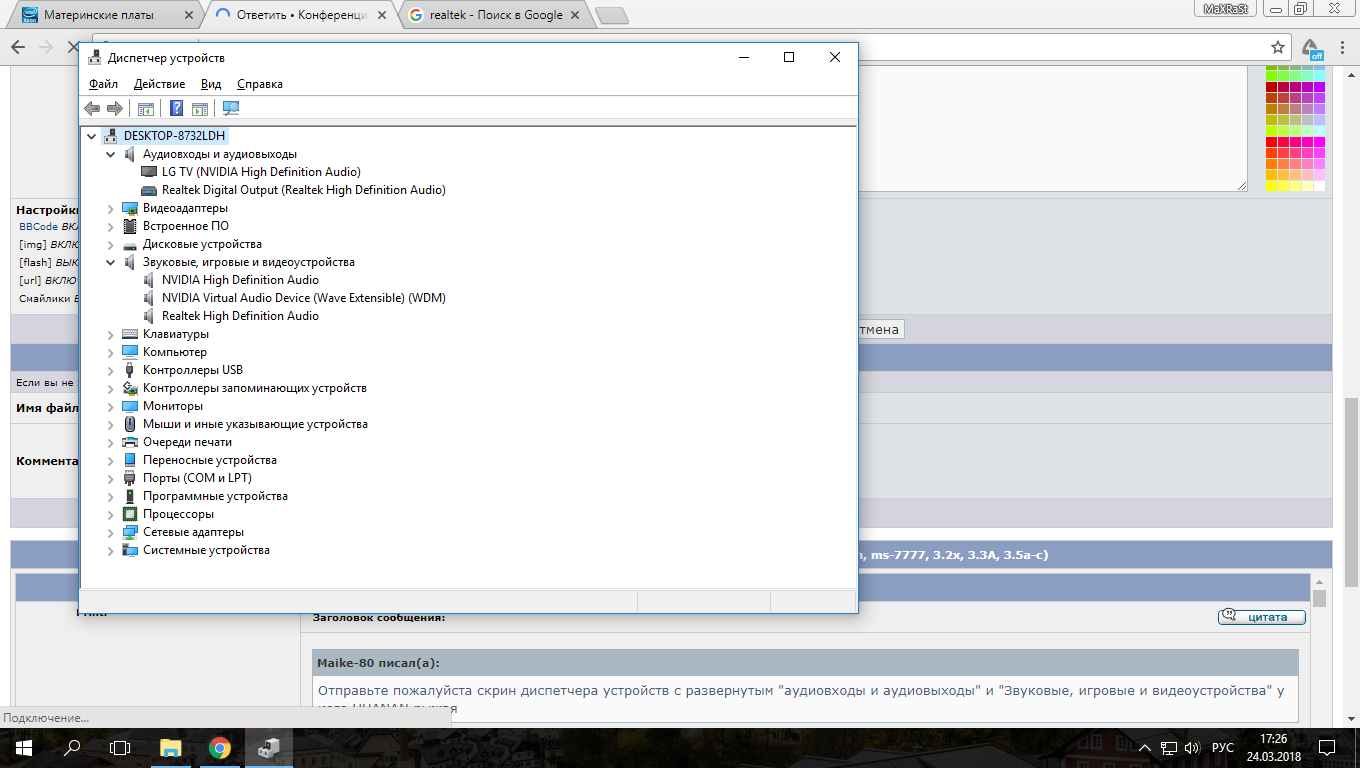Pick the gray swatch in the color palette

1307,120
